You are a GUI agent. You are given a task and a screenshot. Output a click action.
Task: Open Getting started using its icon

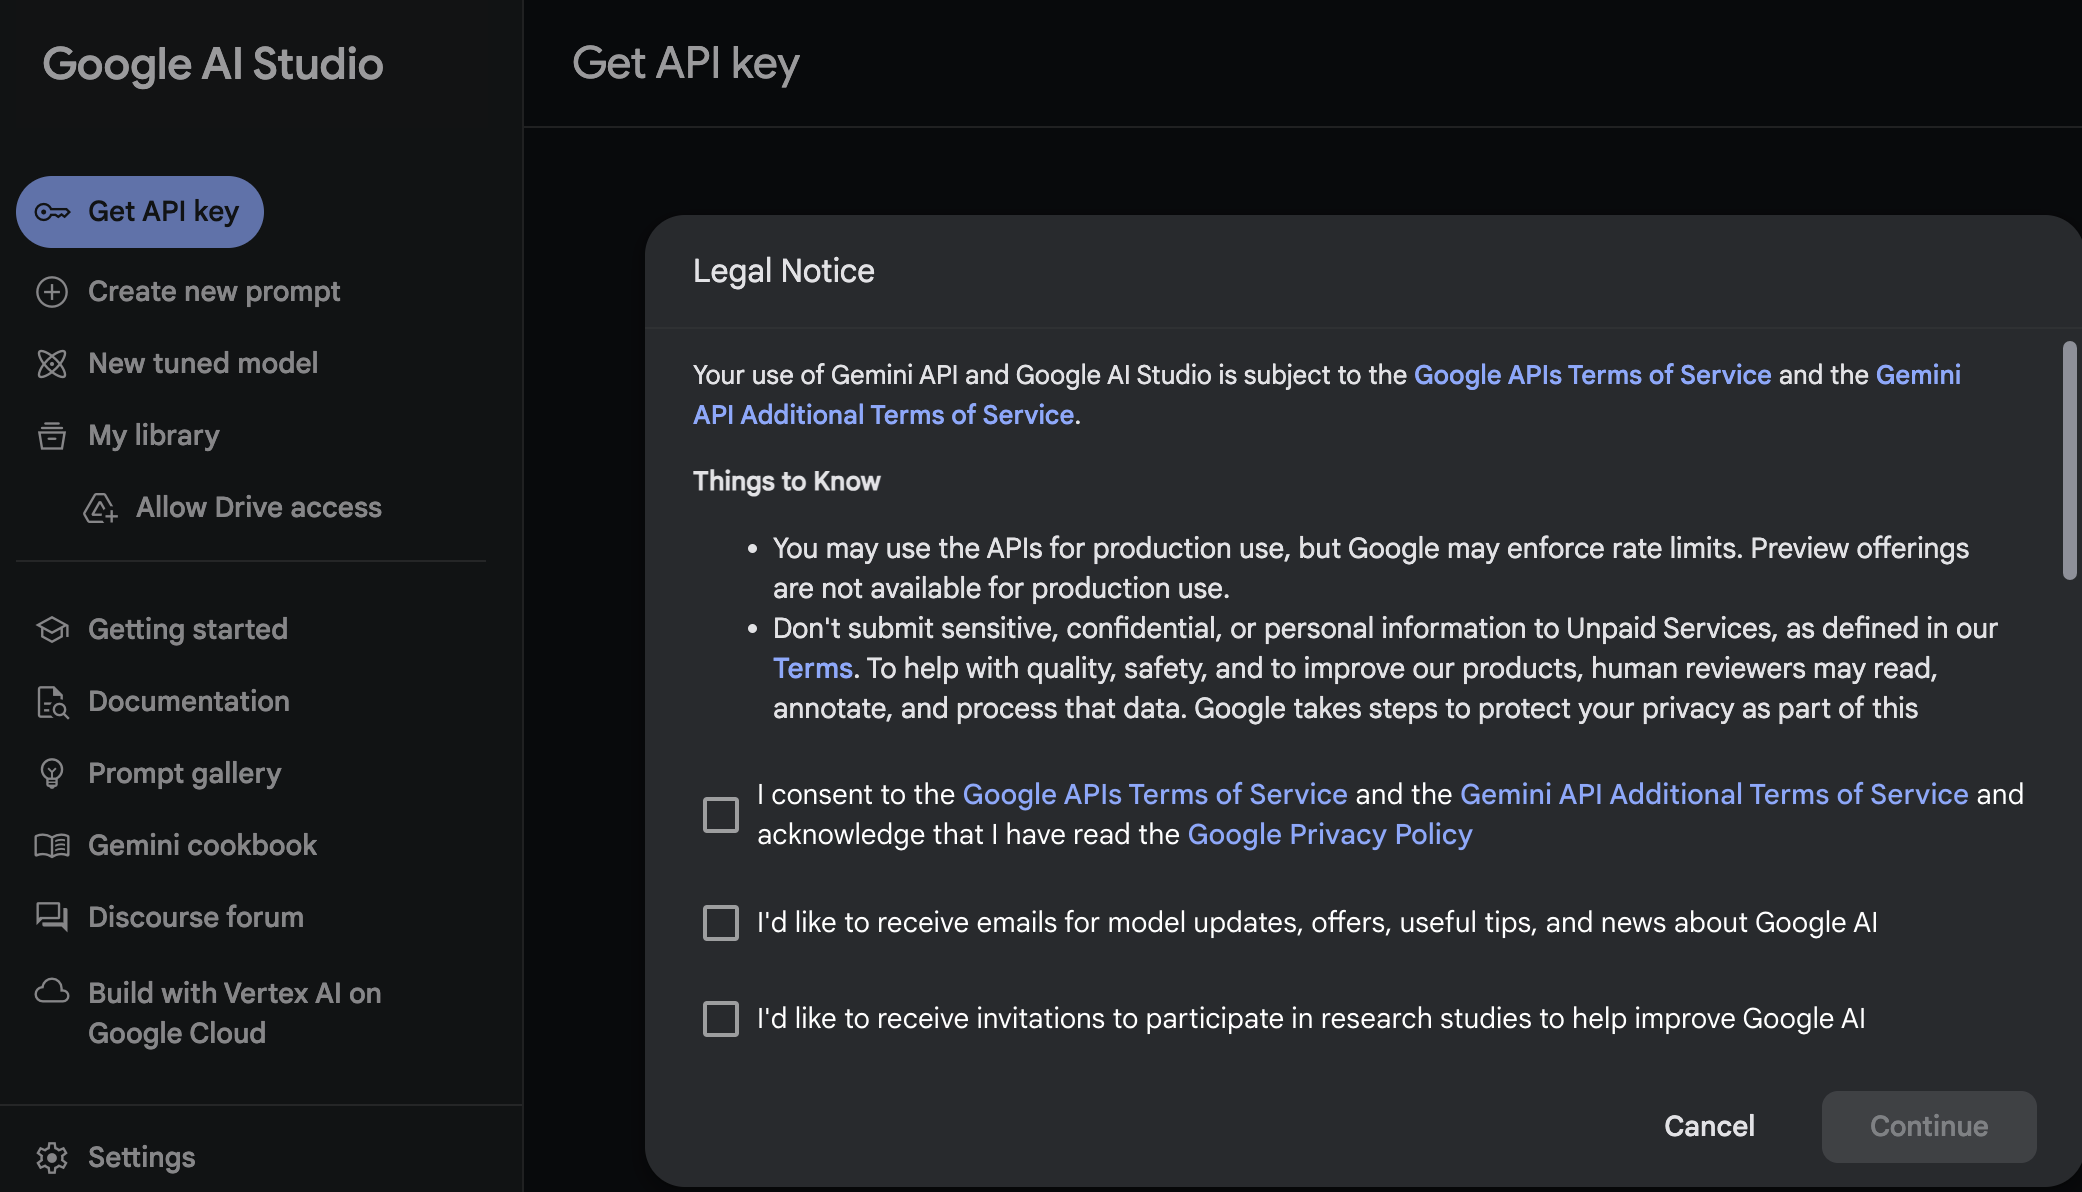tap(52, 629)
